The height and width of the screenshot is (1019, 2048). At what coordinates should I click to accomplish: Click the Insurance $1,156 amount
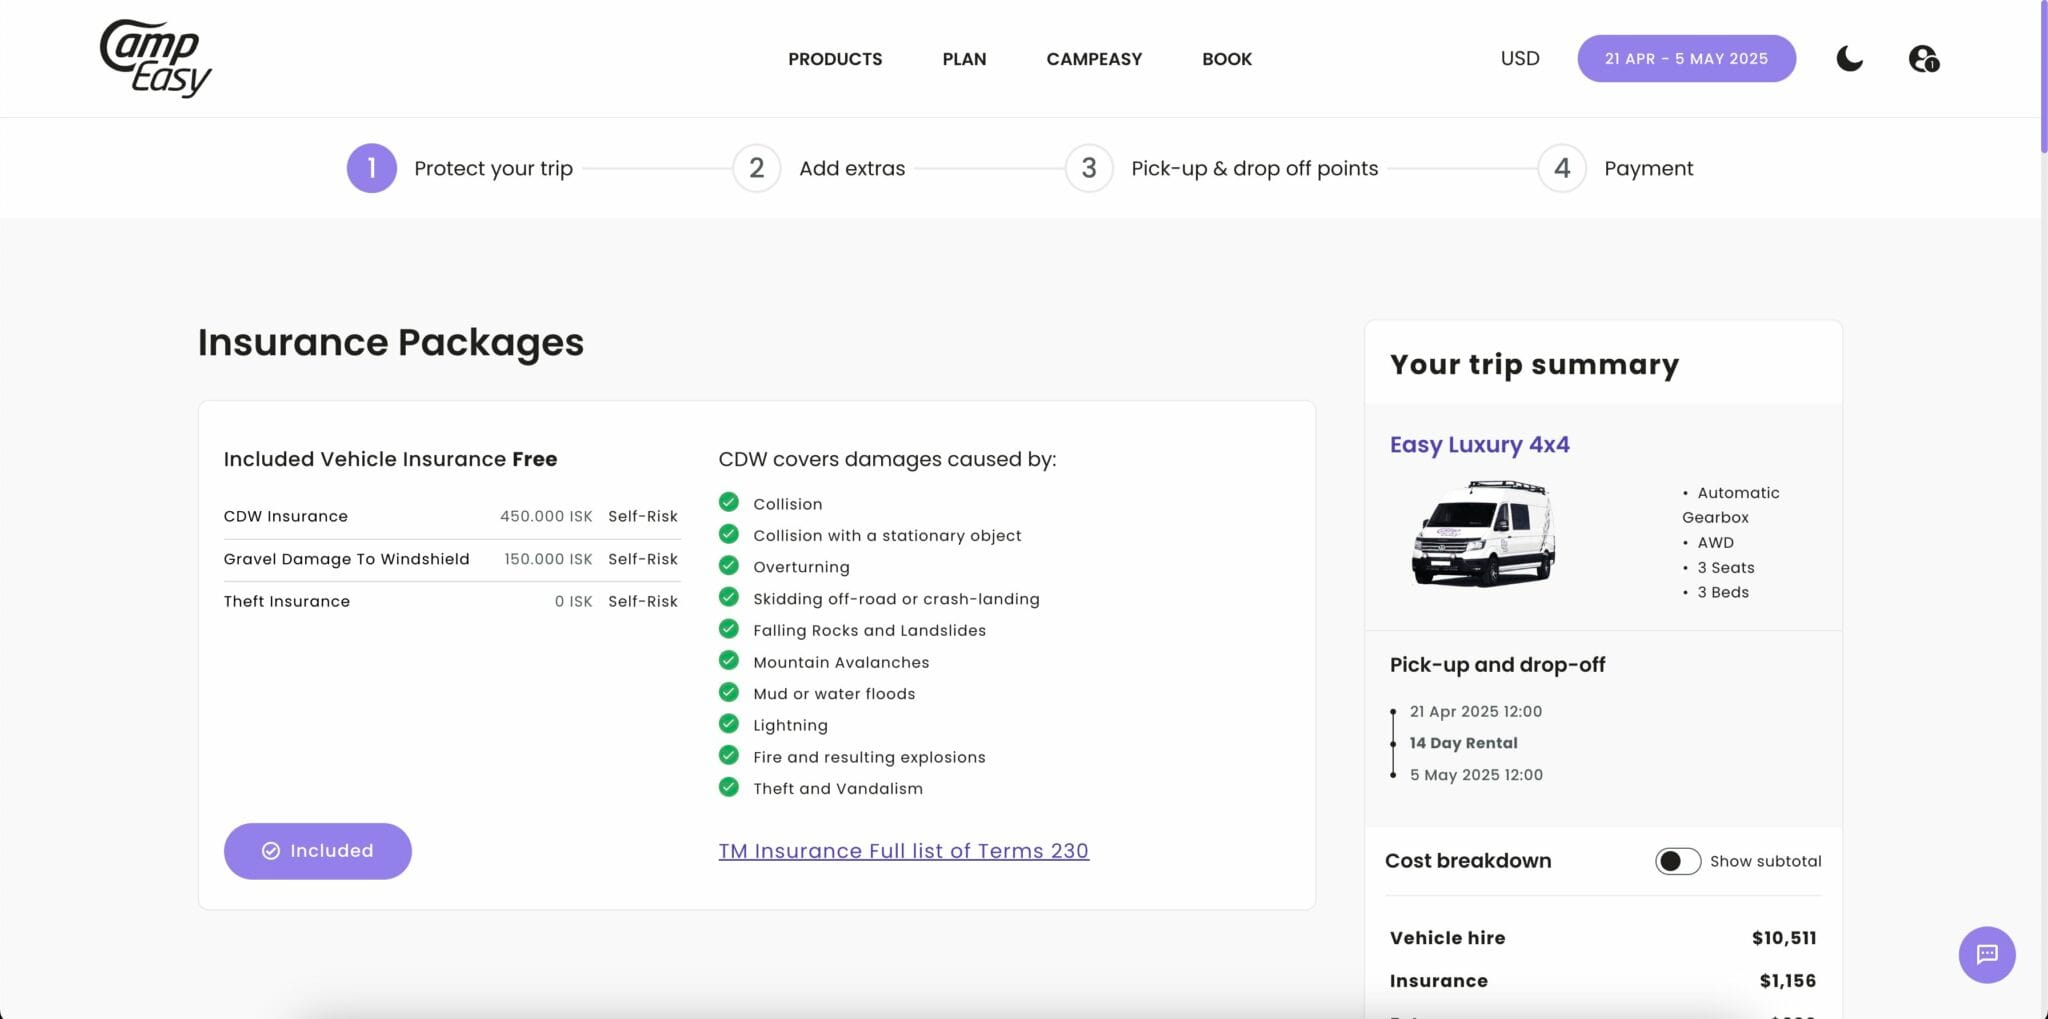[x=1788, y=981]
